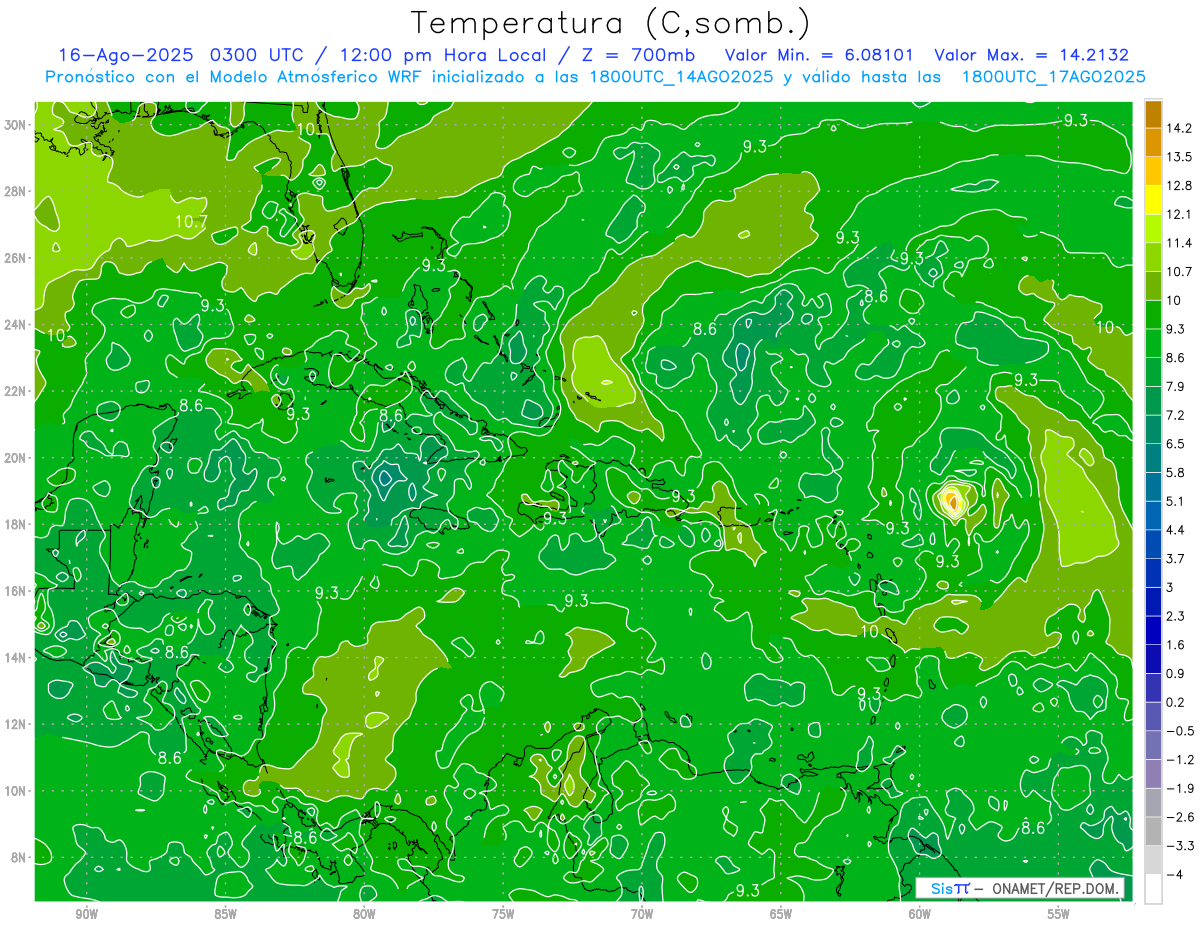The height and width of the screenshot is (927, 1200).
Task: Click the 18N latitude axis label
Action: coord(16,524)
